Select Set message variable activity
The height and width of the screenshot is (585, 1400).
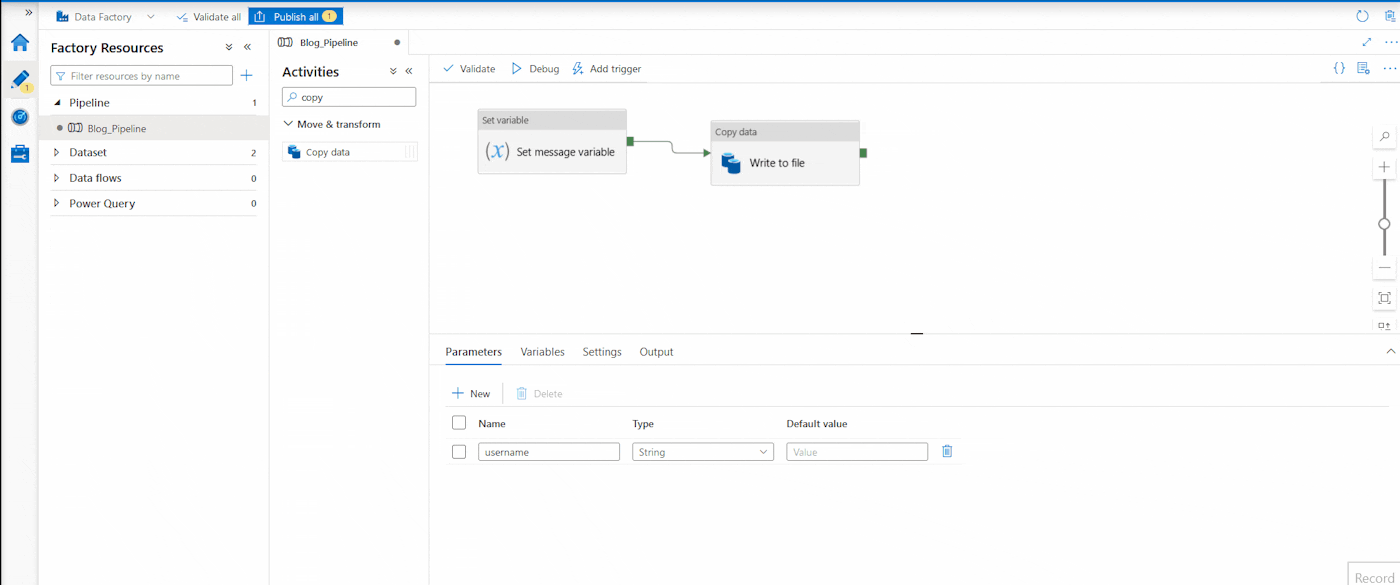point(552,141)
